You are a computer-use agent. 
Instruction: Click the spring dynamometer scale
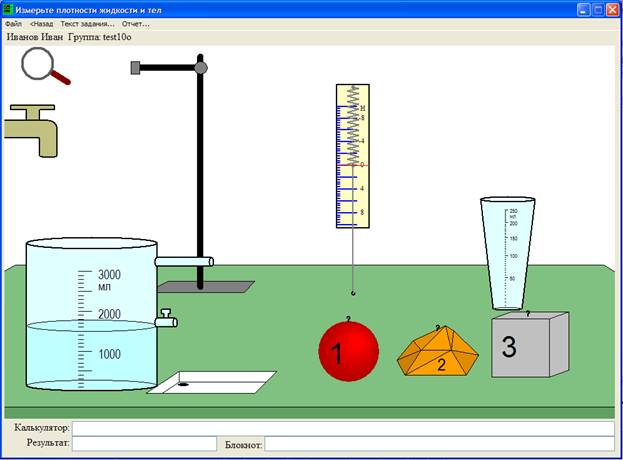pyautogui.click(x=353, y=156)
